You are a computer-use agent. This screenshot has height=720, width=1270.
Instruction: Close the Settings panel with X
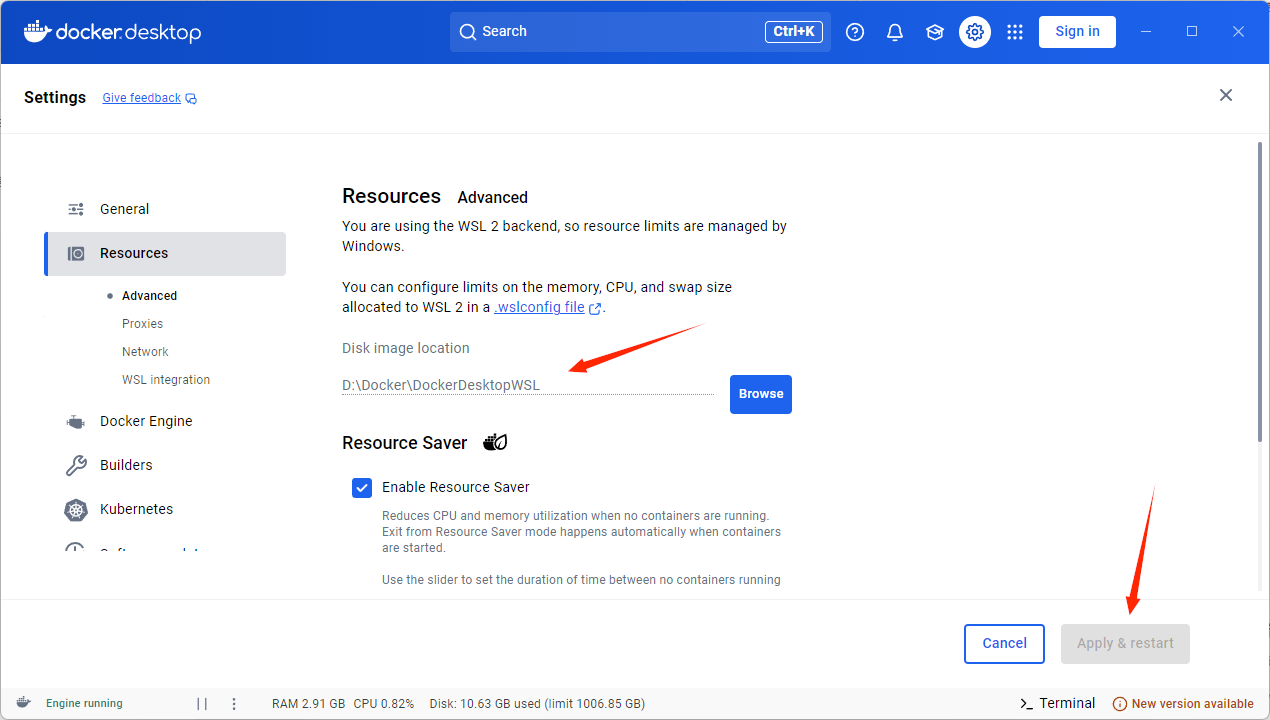[1226, 95]
